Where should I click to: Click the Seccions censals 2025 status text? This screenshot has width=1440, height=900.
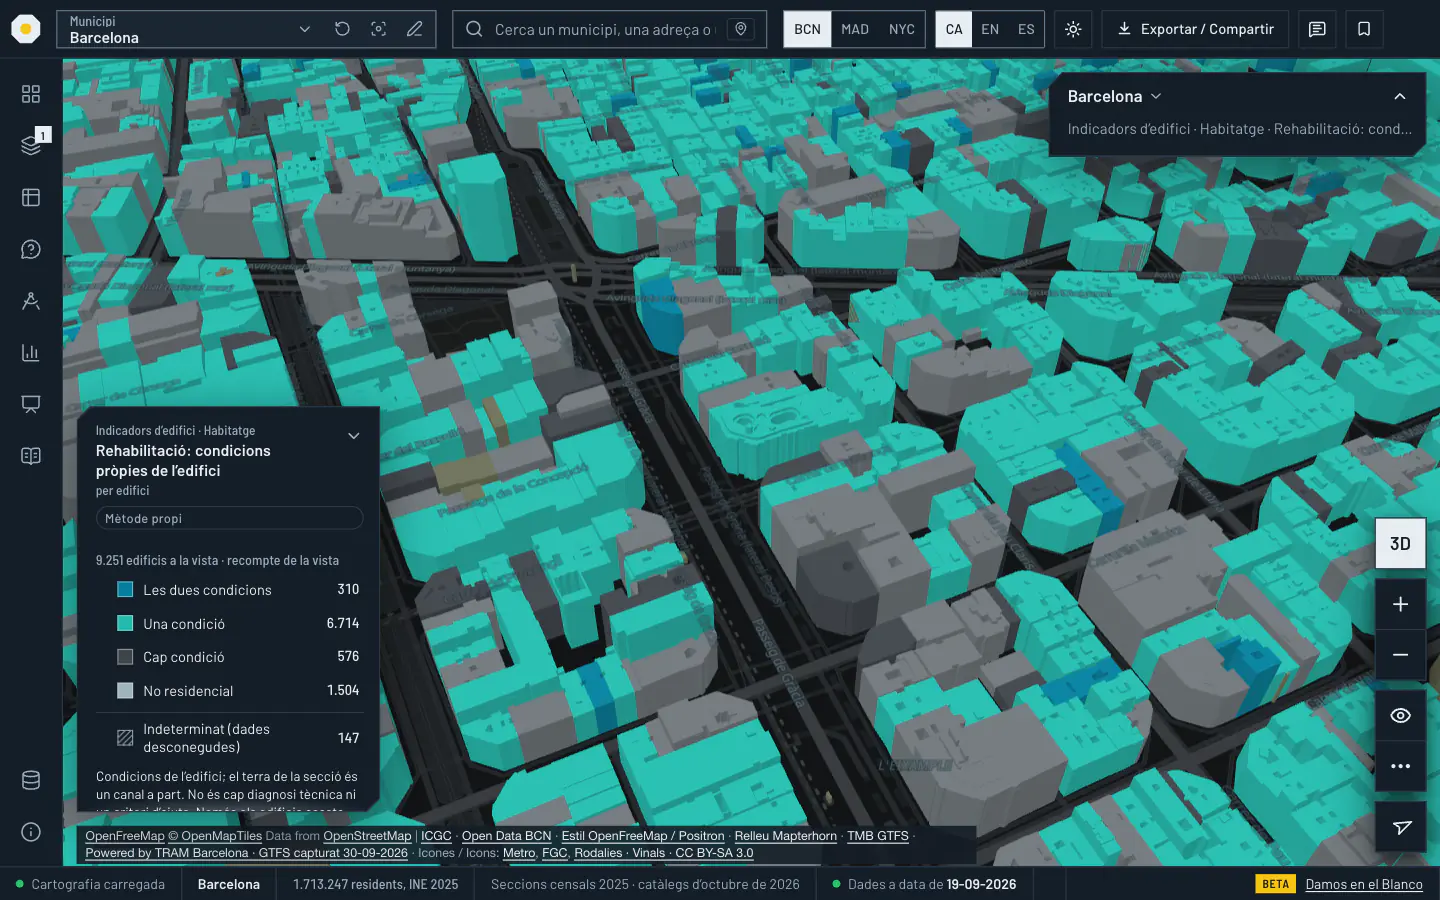tap(645, 884)
